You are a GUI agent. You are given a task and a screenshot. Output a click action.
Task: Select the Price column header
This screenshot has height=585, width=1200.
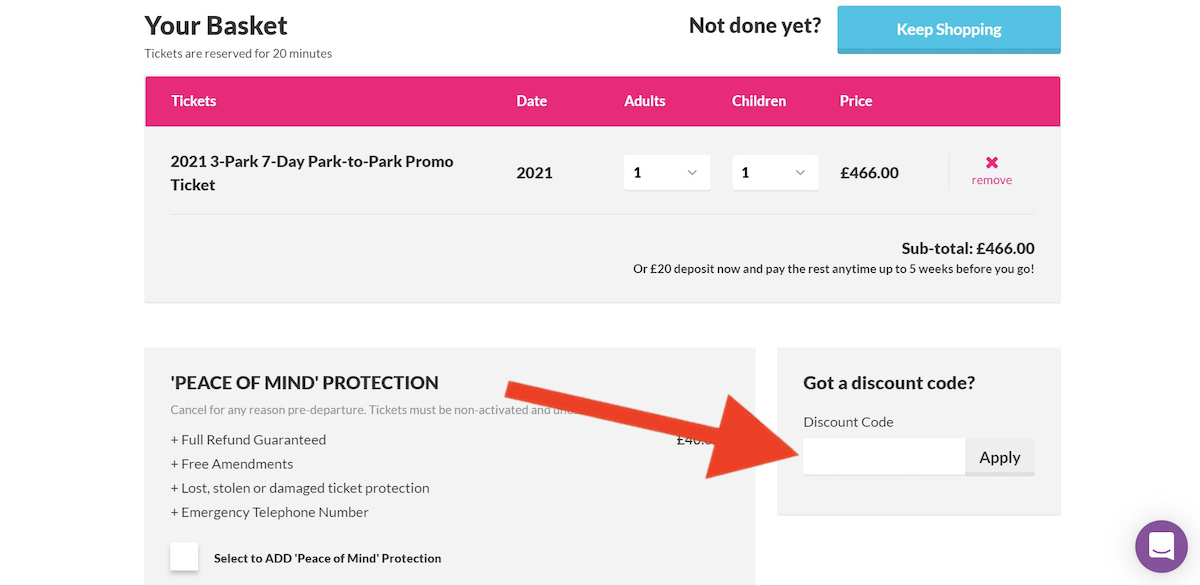point(856,101)
